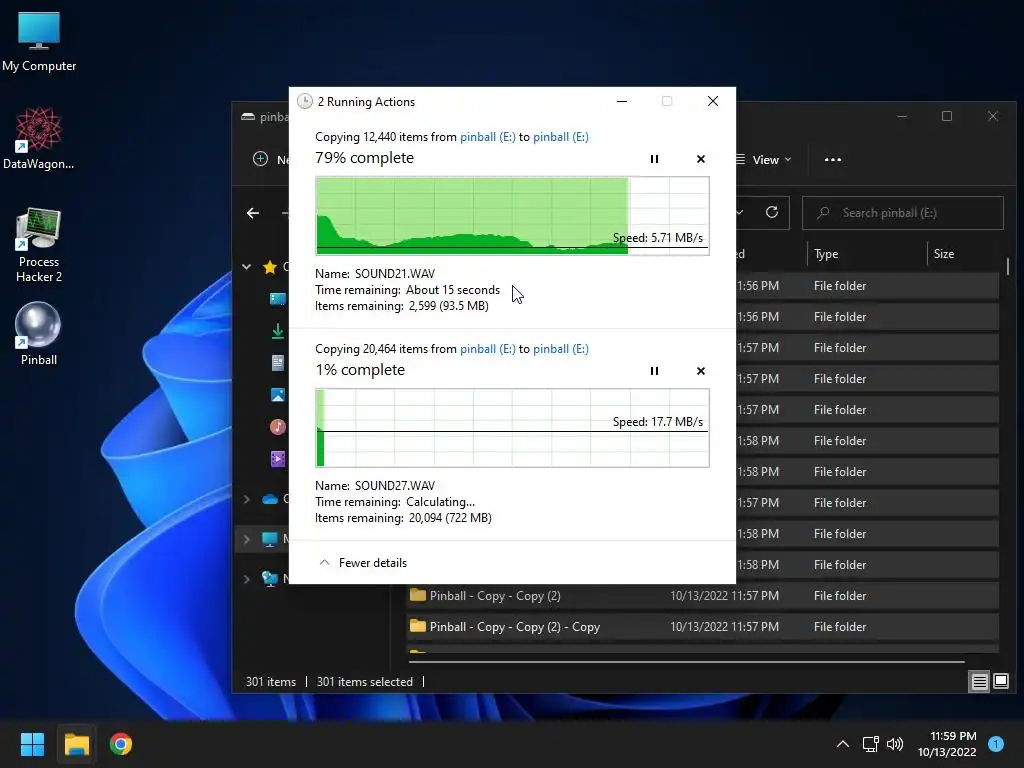
Task: Pause the 79% complete copy operation
Action: point(654,159)
